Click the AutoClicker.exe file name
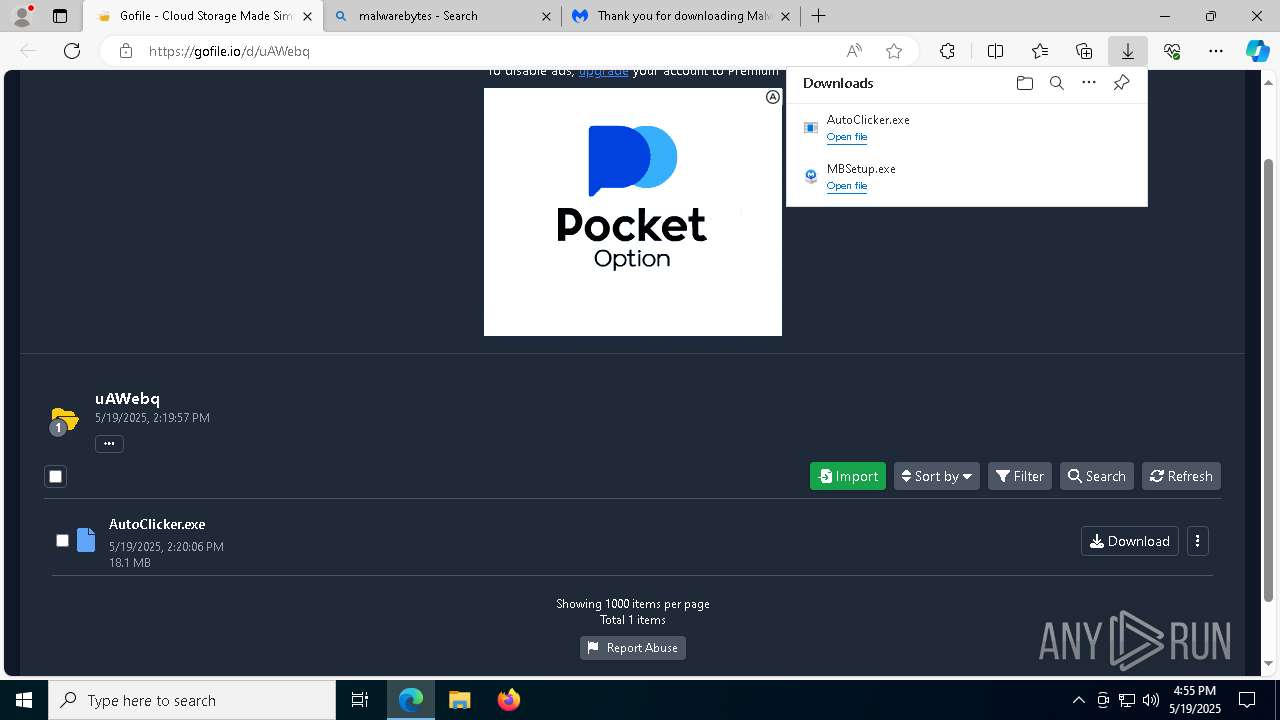 [x=157, y=524]
